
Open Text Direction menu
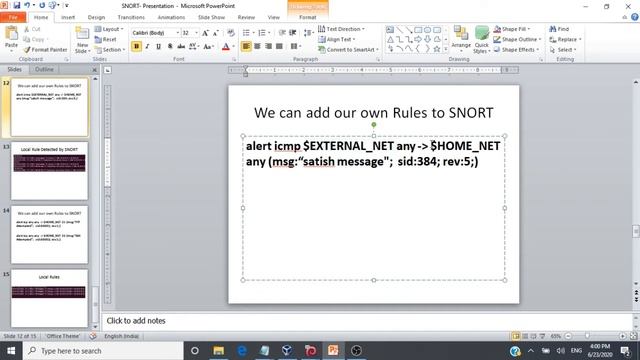pos(341,29)
